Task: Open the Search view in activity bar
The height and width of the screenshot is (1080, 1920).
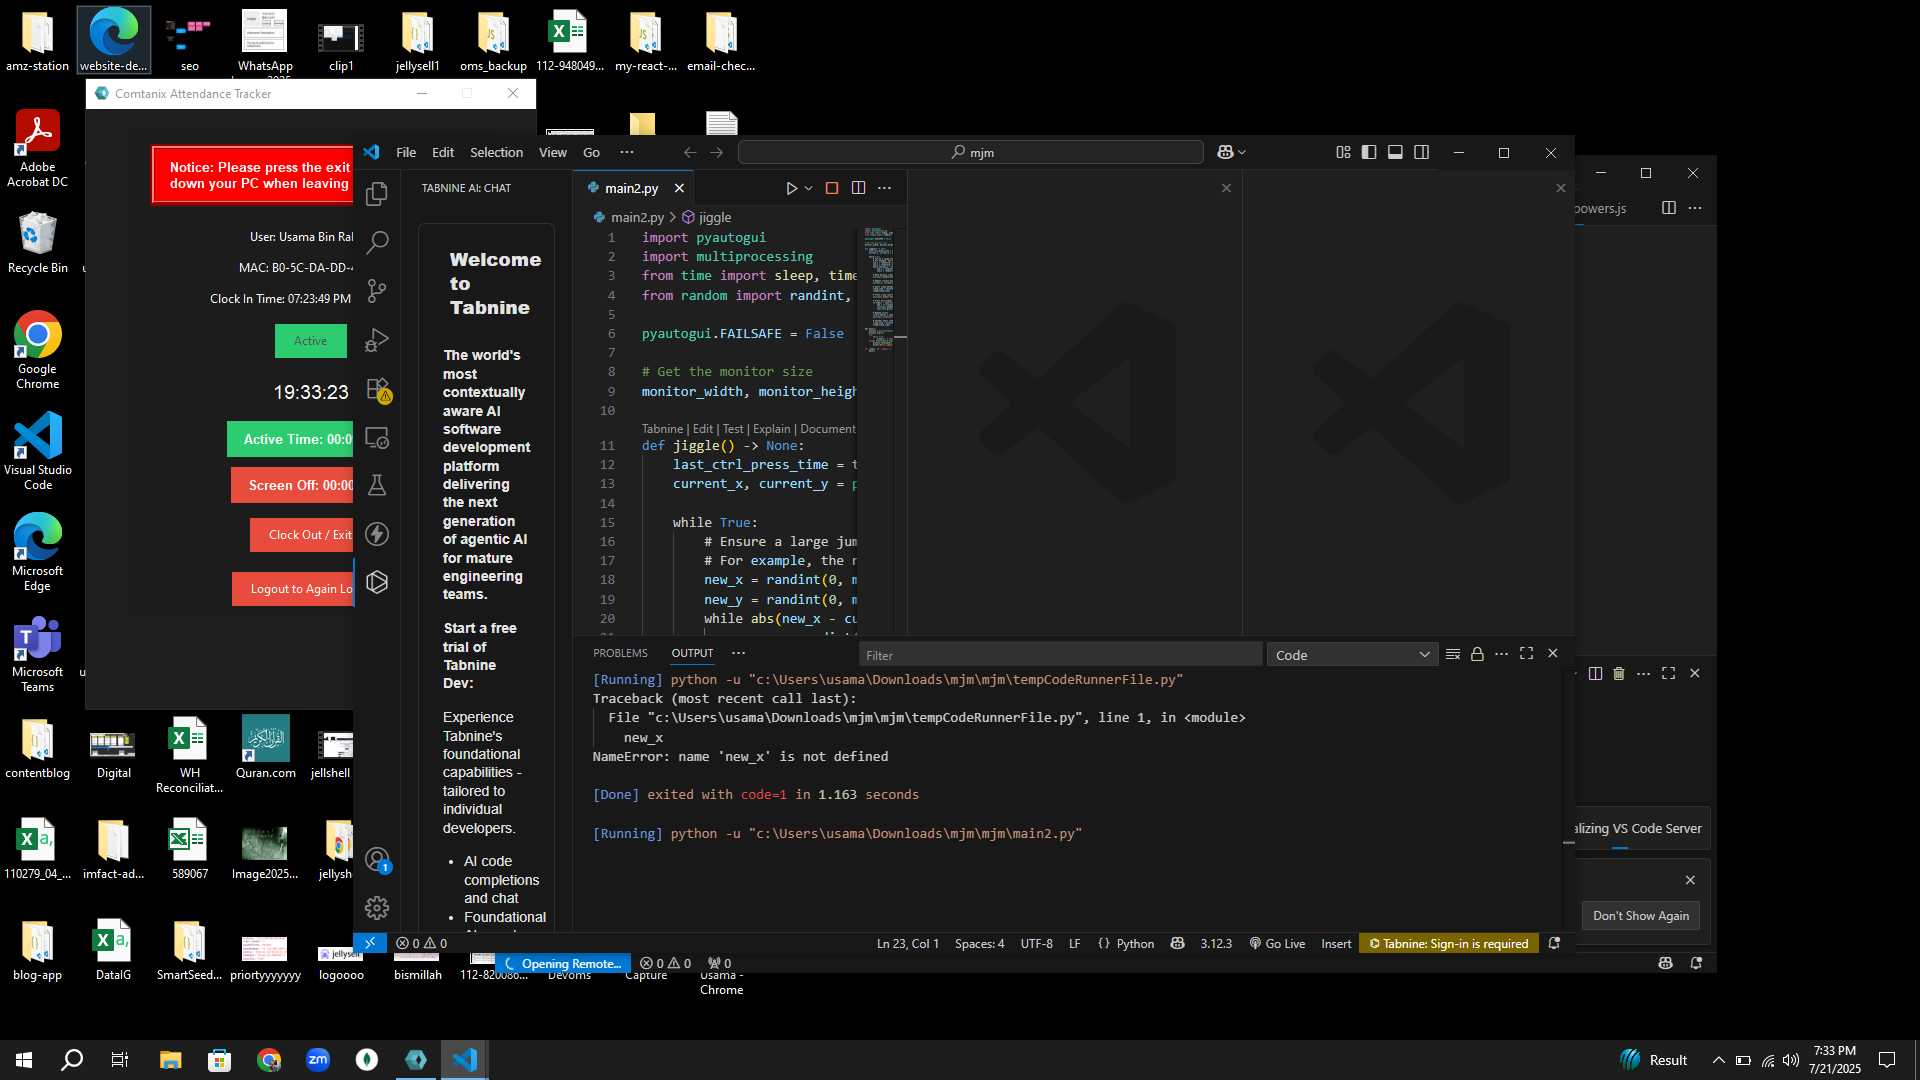Action: [377, 242]
